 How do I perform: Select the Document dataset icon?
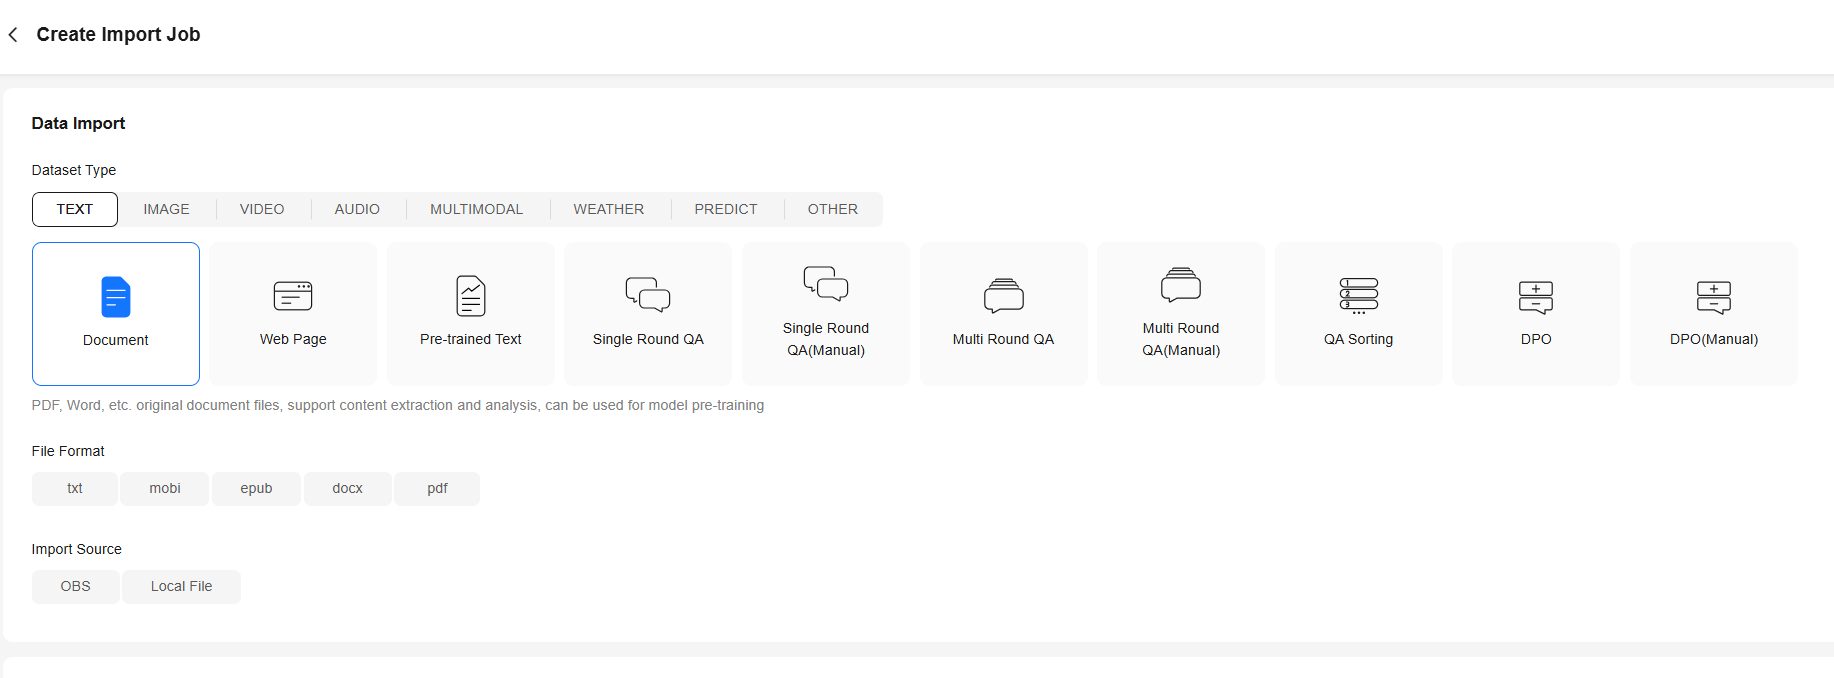116,297
